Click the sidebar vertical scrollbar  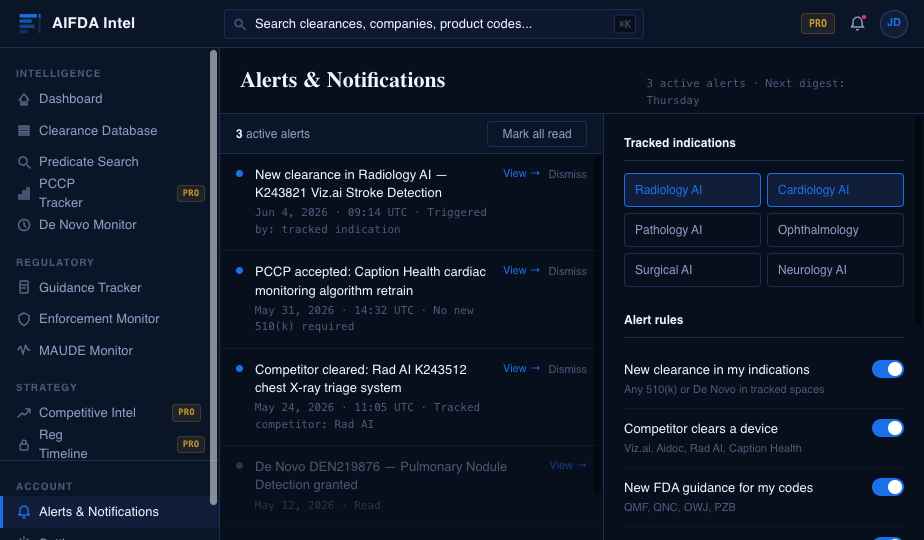click(x=213, y=278)
